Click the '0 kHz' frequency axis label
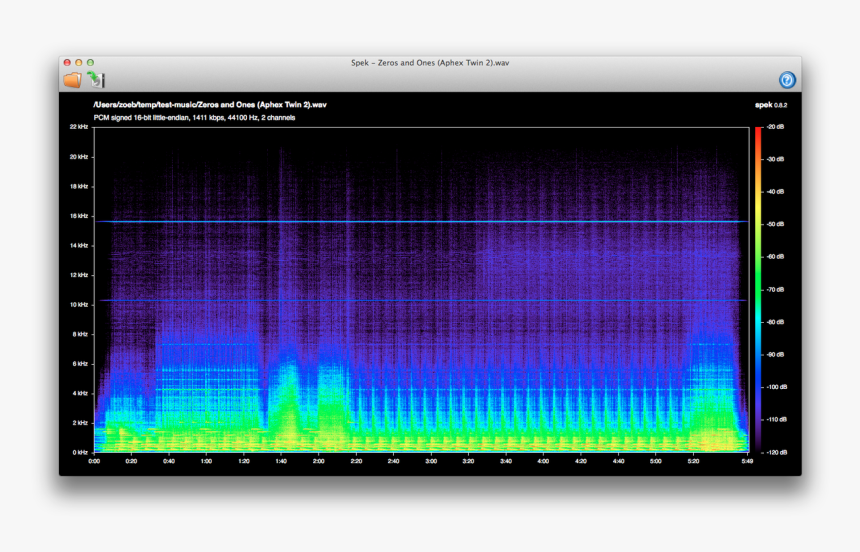This screenshot has height=552, width=860. (80, 453)
